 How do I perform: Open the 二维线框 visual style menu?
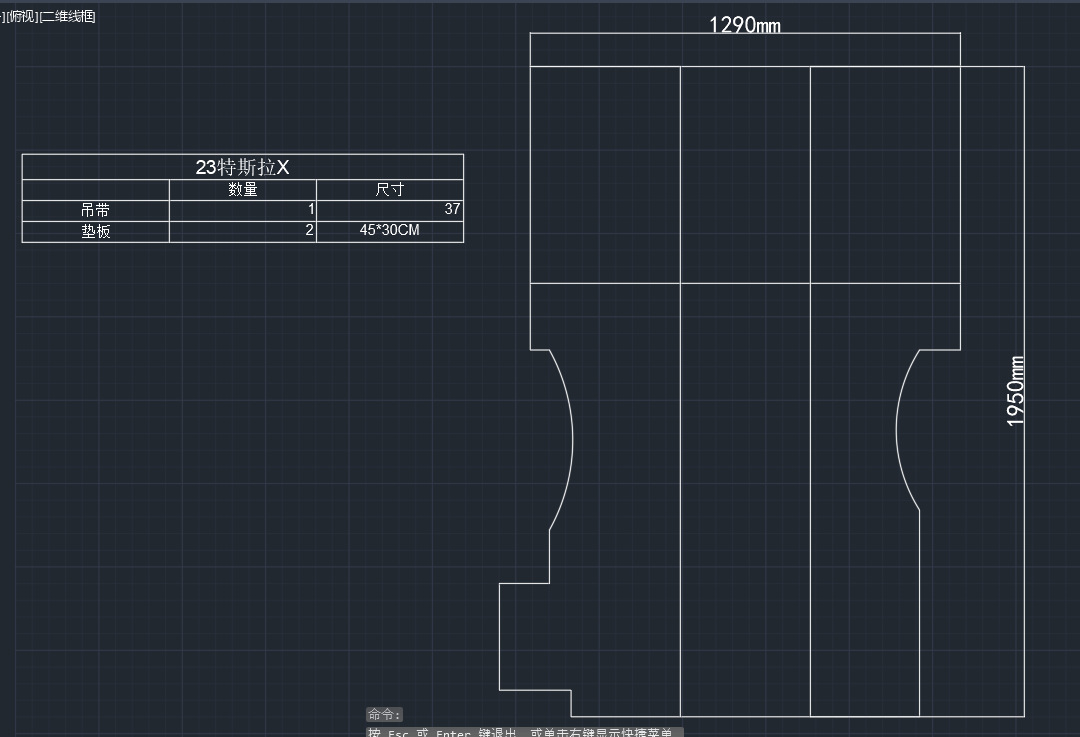point(68,17)
